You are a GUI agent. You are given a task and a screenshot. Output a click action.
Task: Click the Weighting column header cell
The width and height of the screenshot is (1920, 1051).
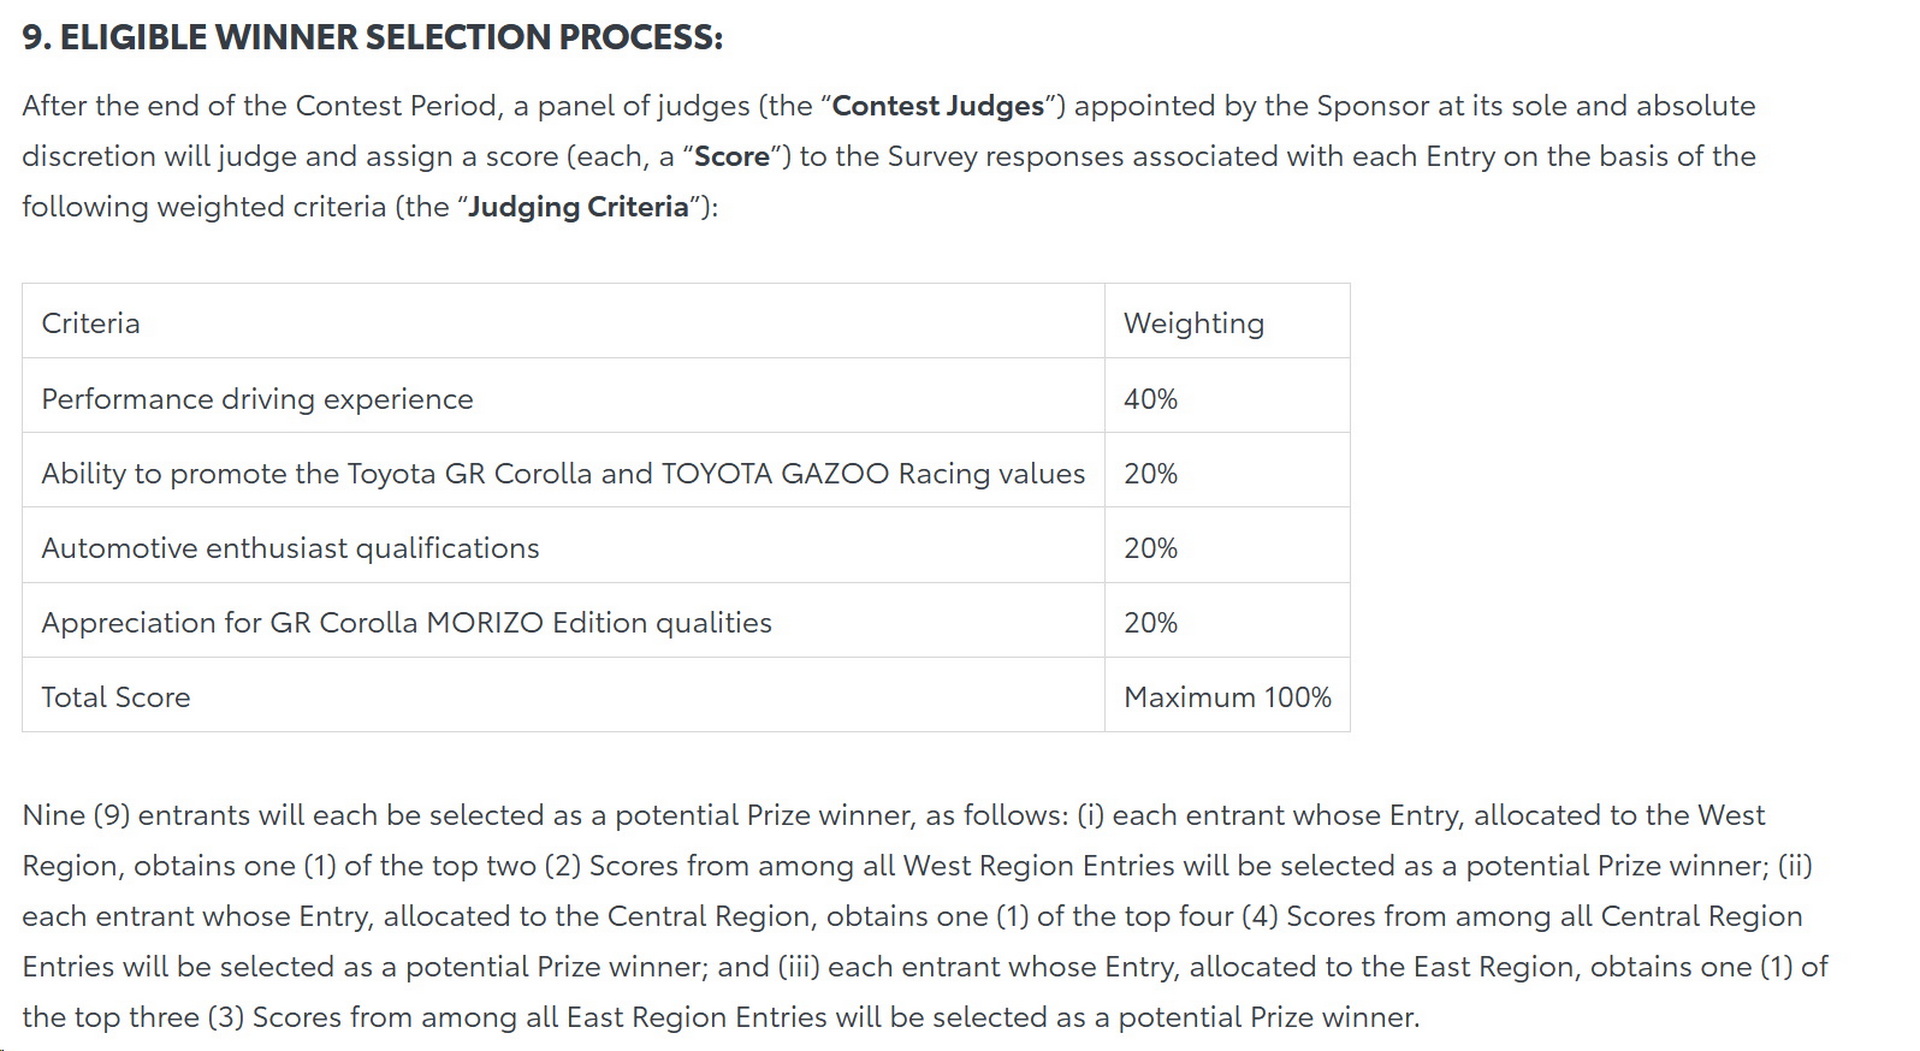coord(1193,323)
